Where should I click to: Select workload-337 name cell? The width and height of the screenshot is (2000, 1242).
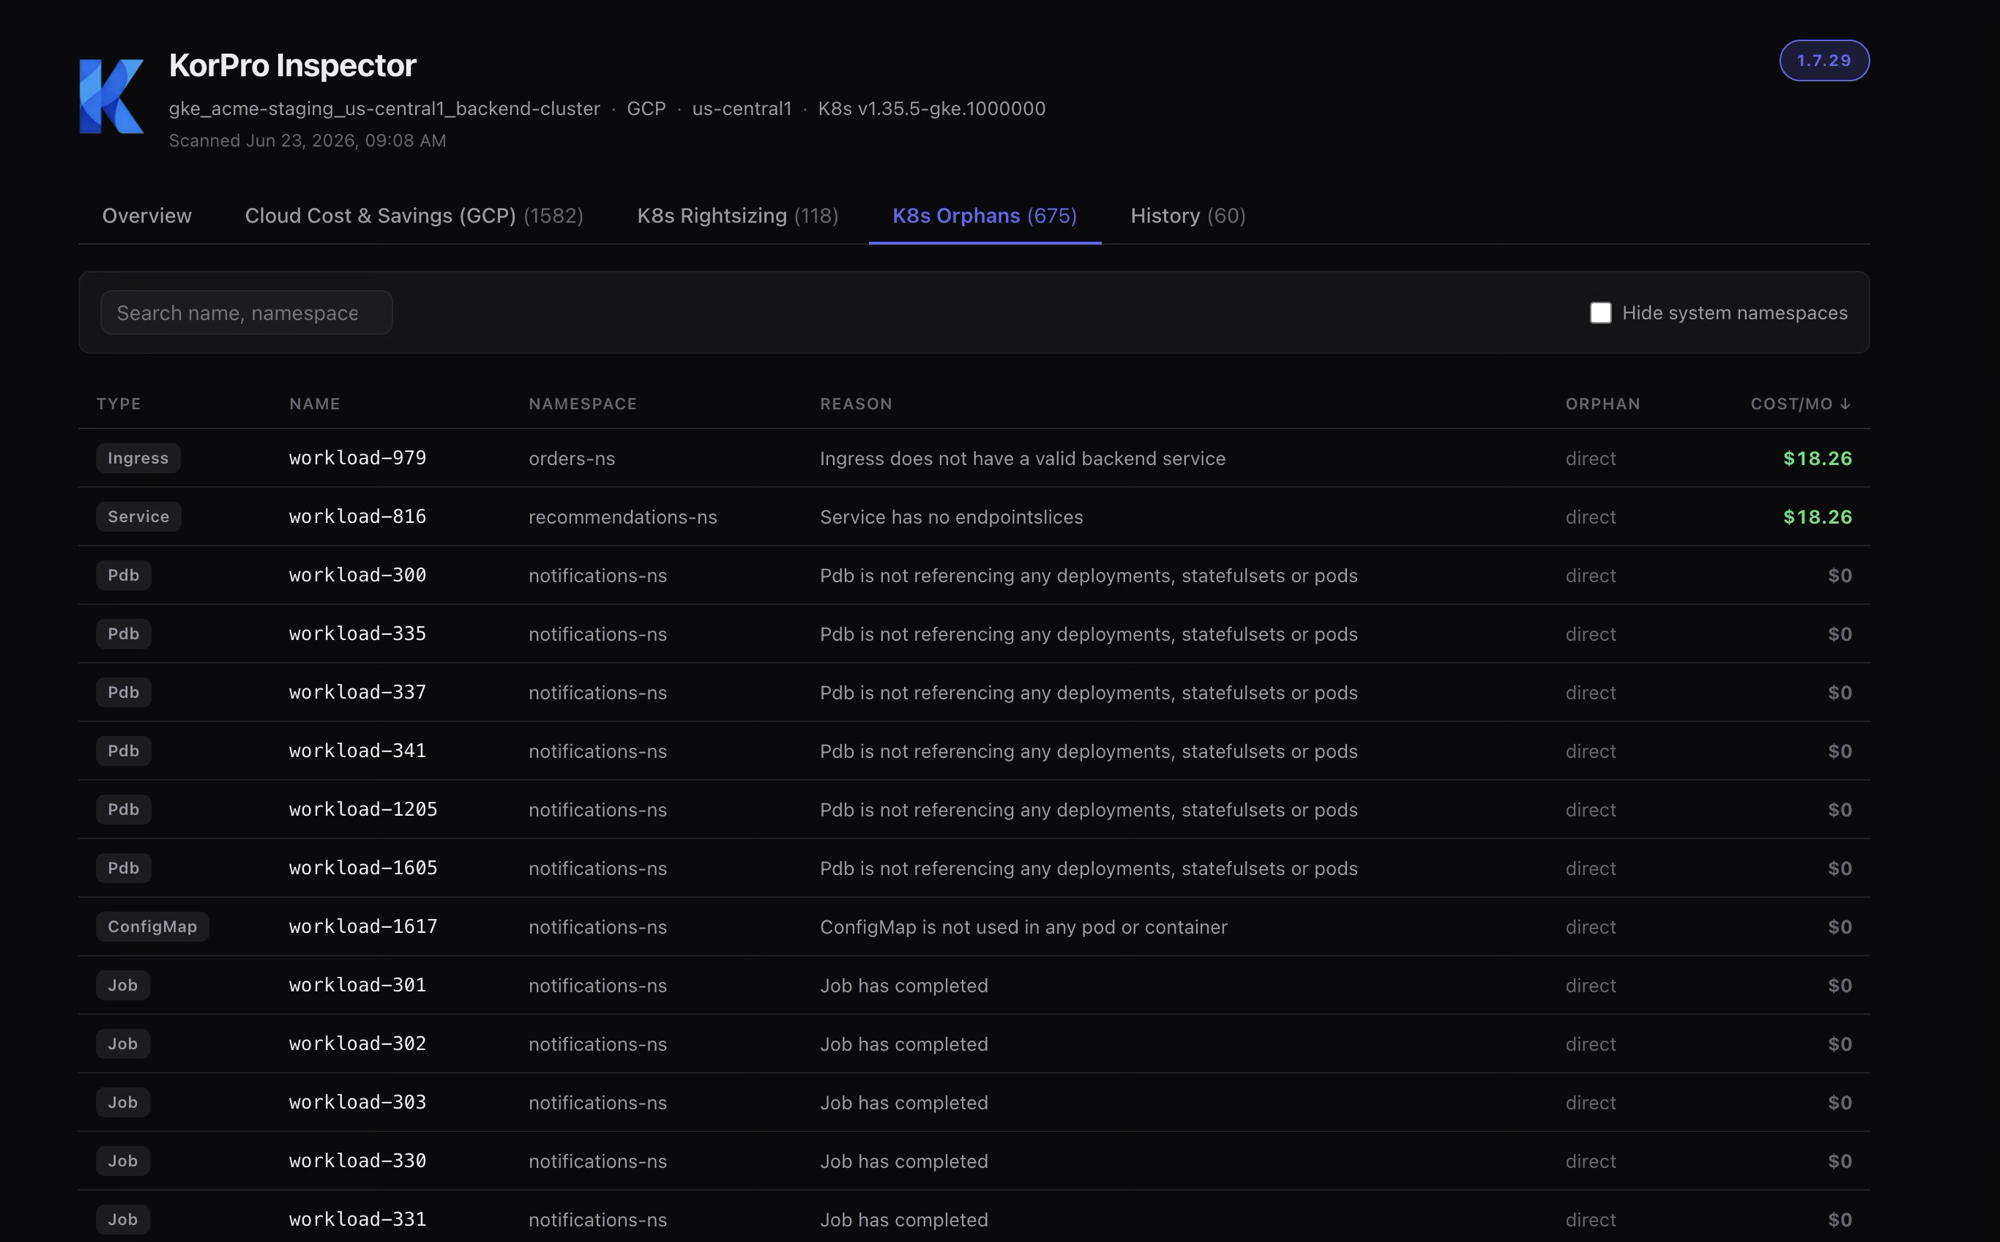pos(358,692)
